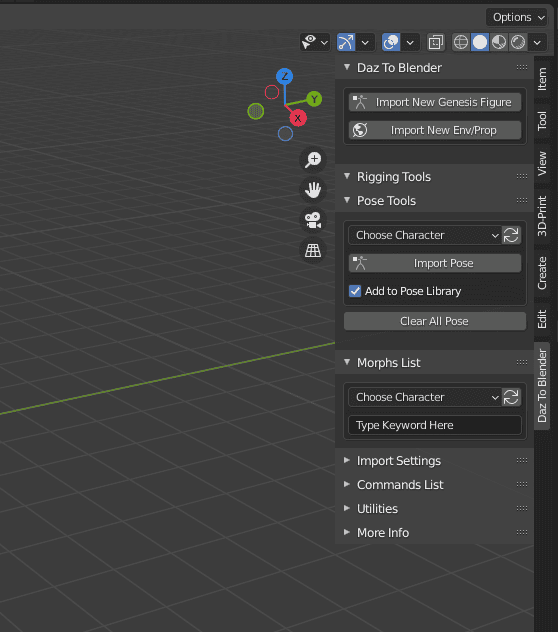Expand the Import Settings panel
This screenshot has height=632, width=558.
tap(347, 460)
